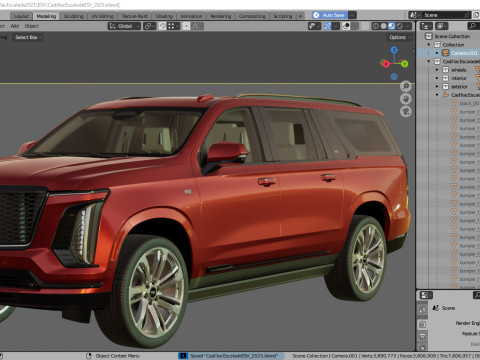480x360 pixels.
Task: Toggle viewport overlays
Action: click(x=346, y=26)
